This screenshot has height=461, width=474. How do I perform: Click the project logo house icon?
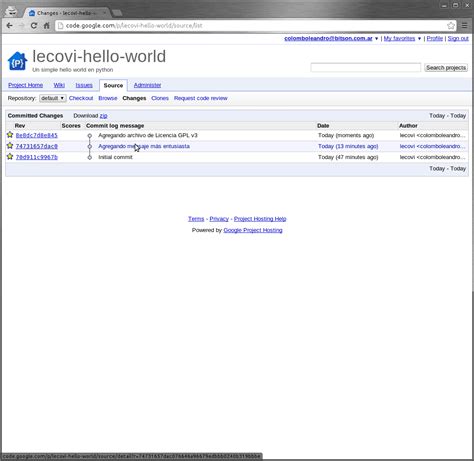tap(17, 61)
